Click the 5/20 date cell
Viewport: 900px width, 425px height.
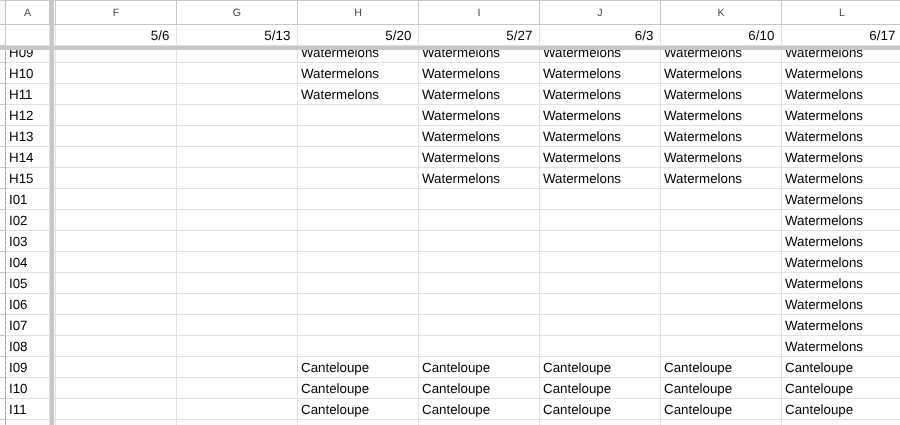(x=358, y=36)
